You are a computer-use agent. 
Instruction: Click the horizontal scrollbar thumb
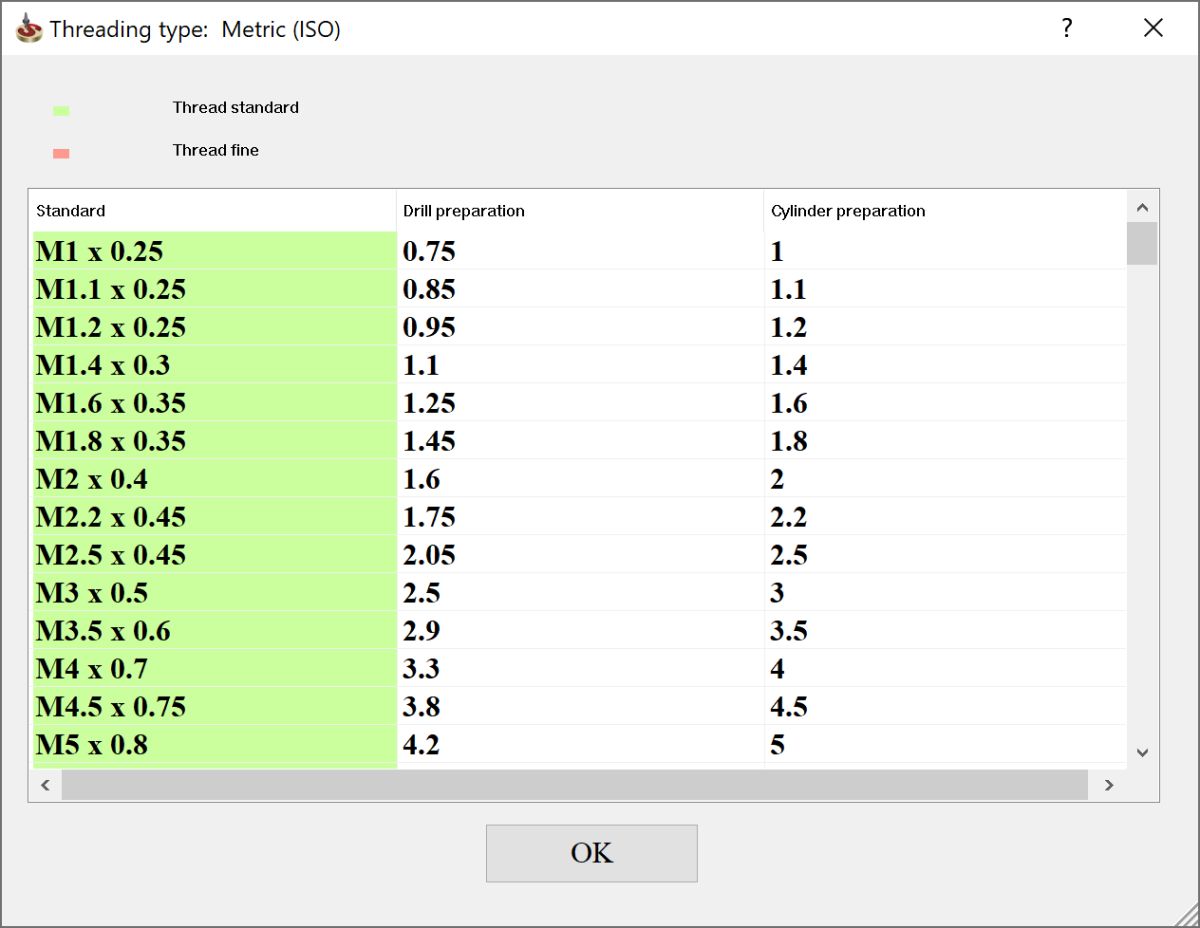(x=574, y=785)
